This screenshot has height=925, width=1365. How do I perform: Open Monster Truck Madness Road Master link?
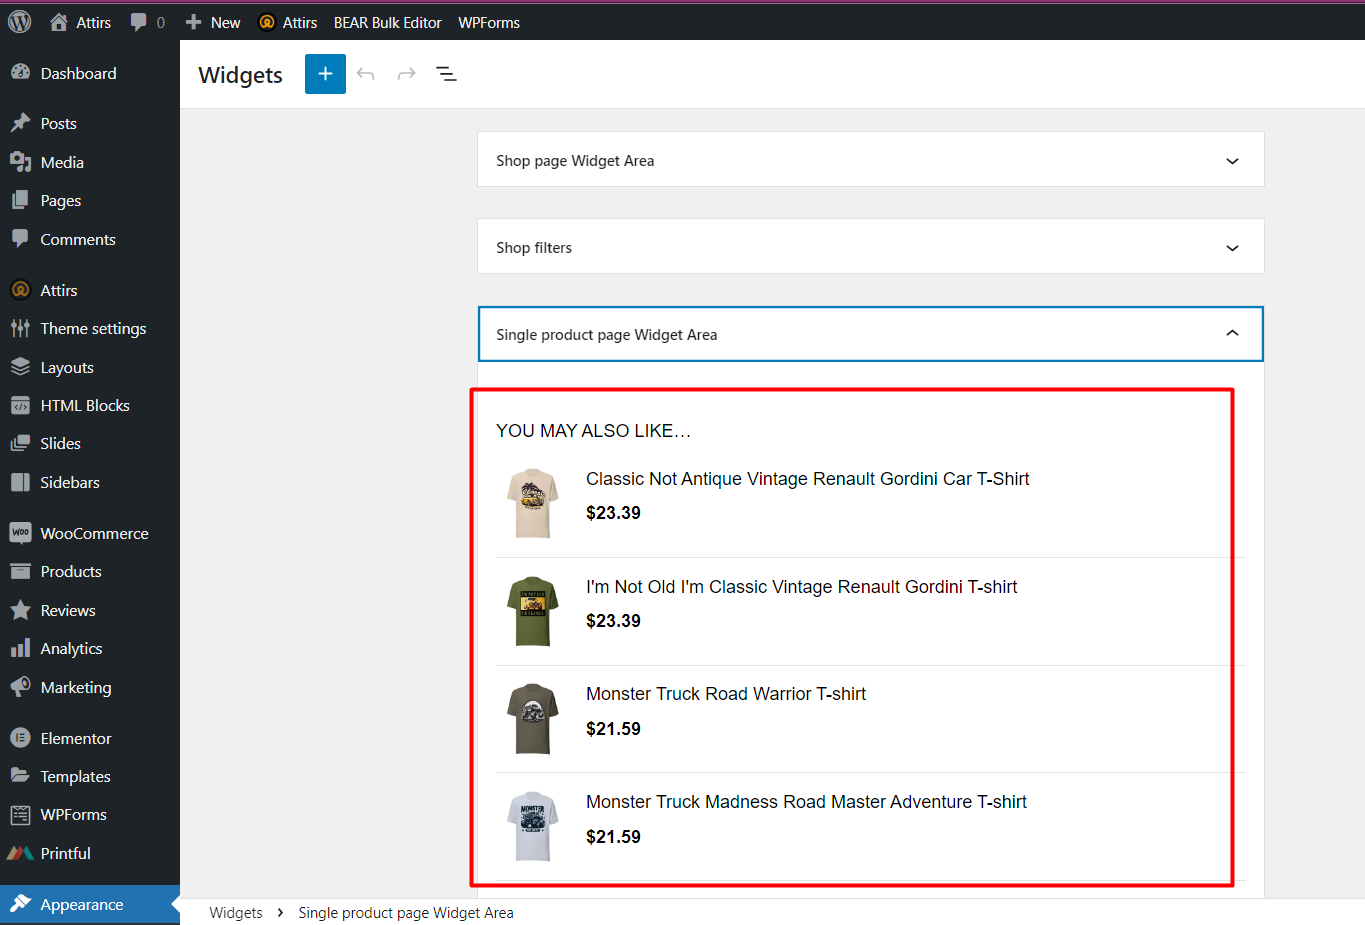point(806,802)
